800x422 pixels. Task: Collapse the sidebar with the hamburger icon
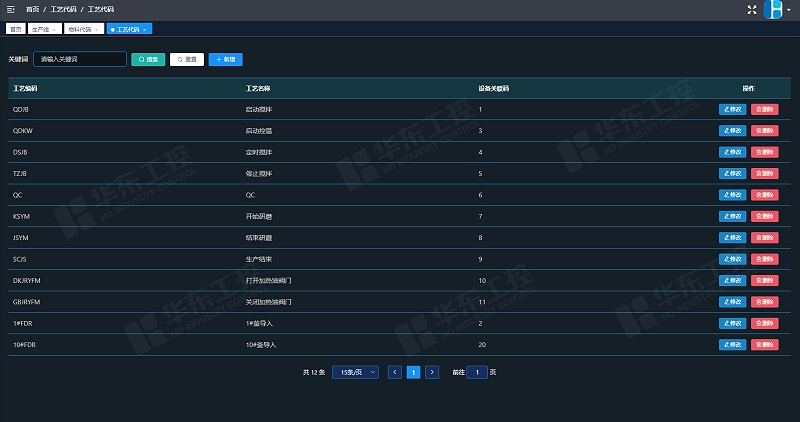pyautogui.click(x=10, y=9)
